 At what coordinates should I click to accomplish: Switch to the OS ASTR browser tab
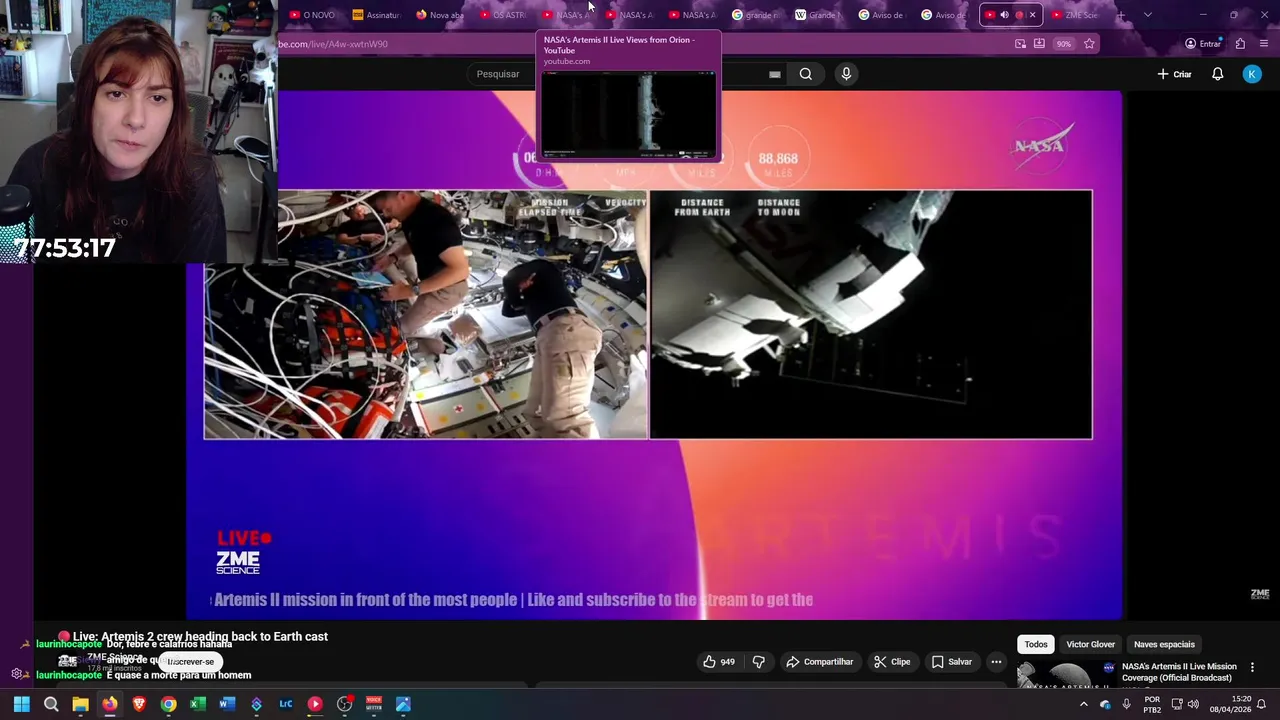click(502, 15)
